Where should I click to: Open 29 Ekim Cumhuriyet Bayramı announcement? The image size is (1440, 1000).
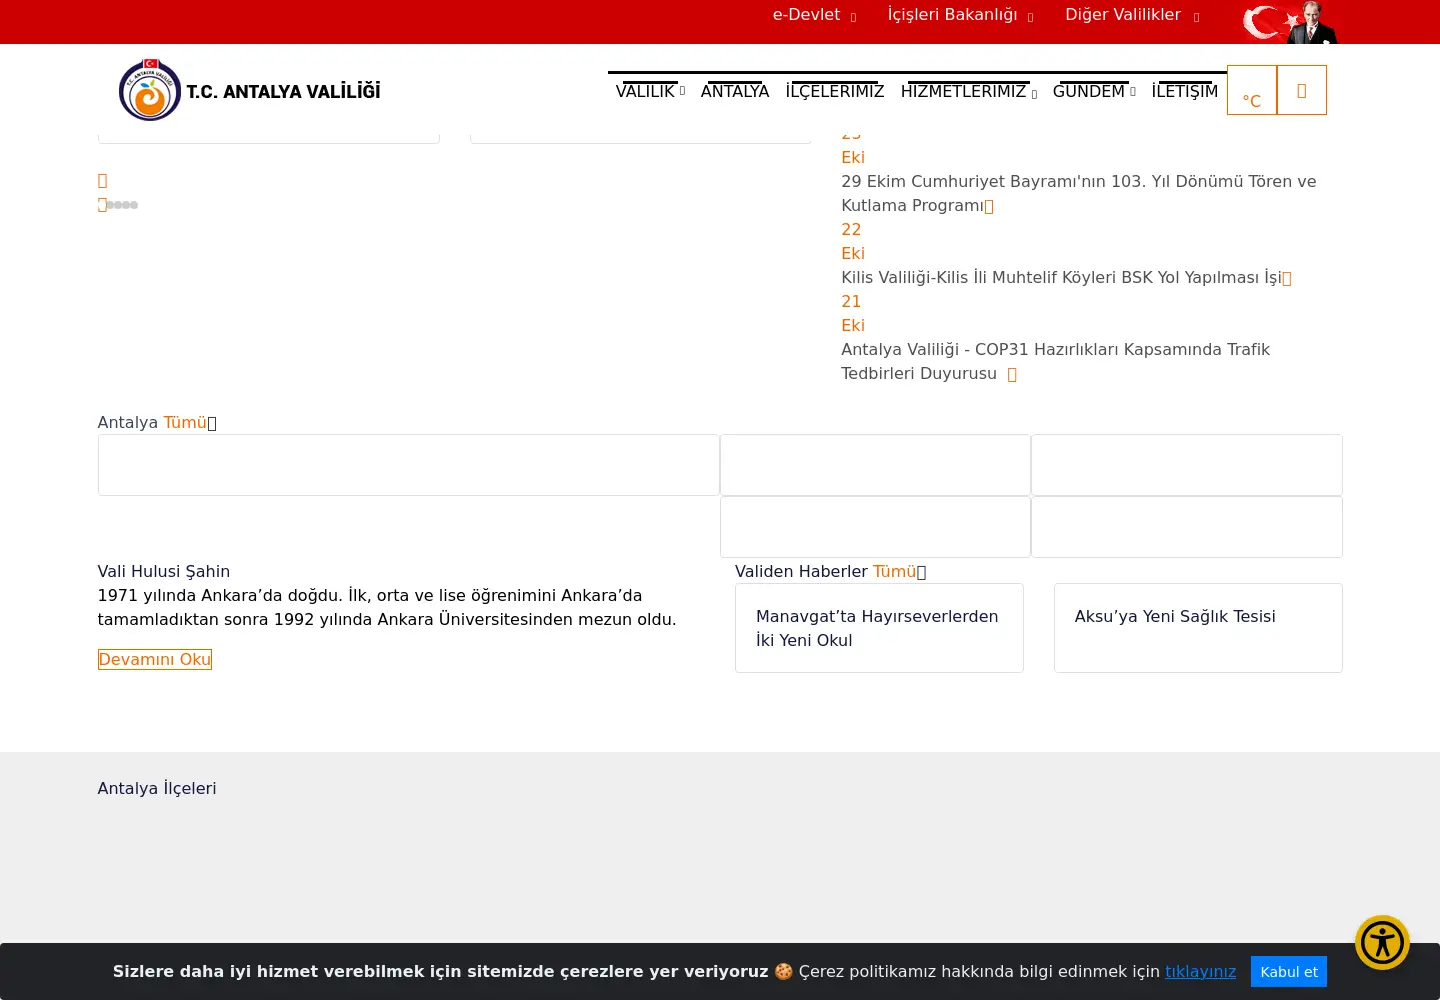tap(1079, 193)
